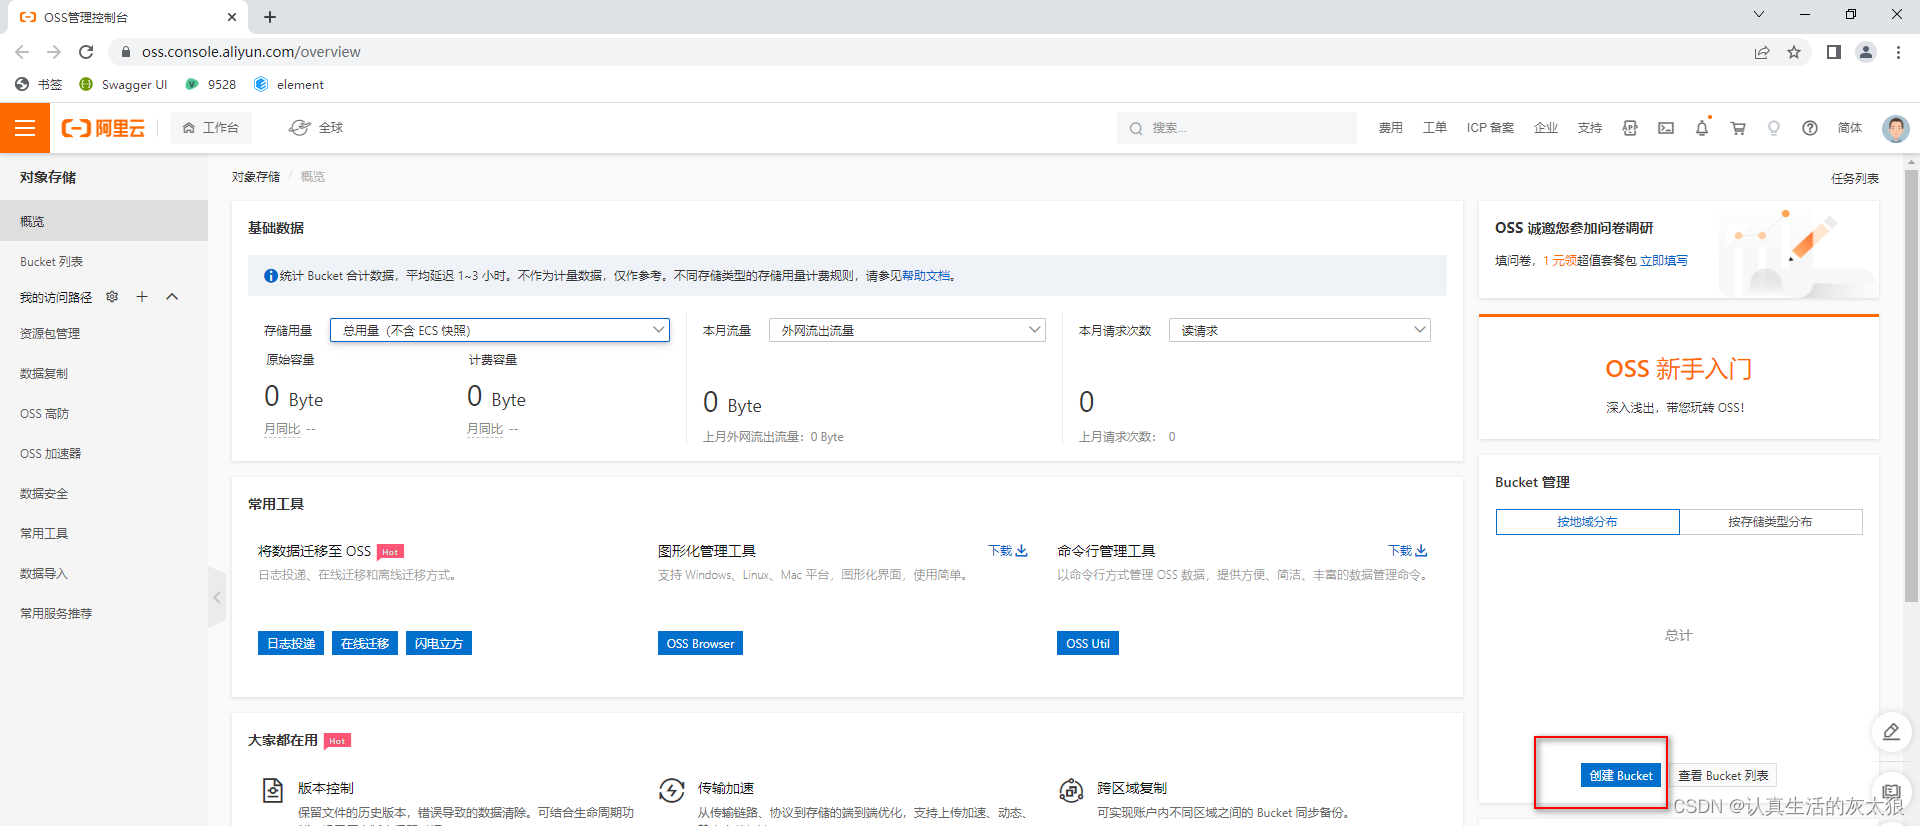
Task: Click the app download icon in top bar
Action: (x=1630, y=128)
